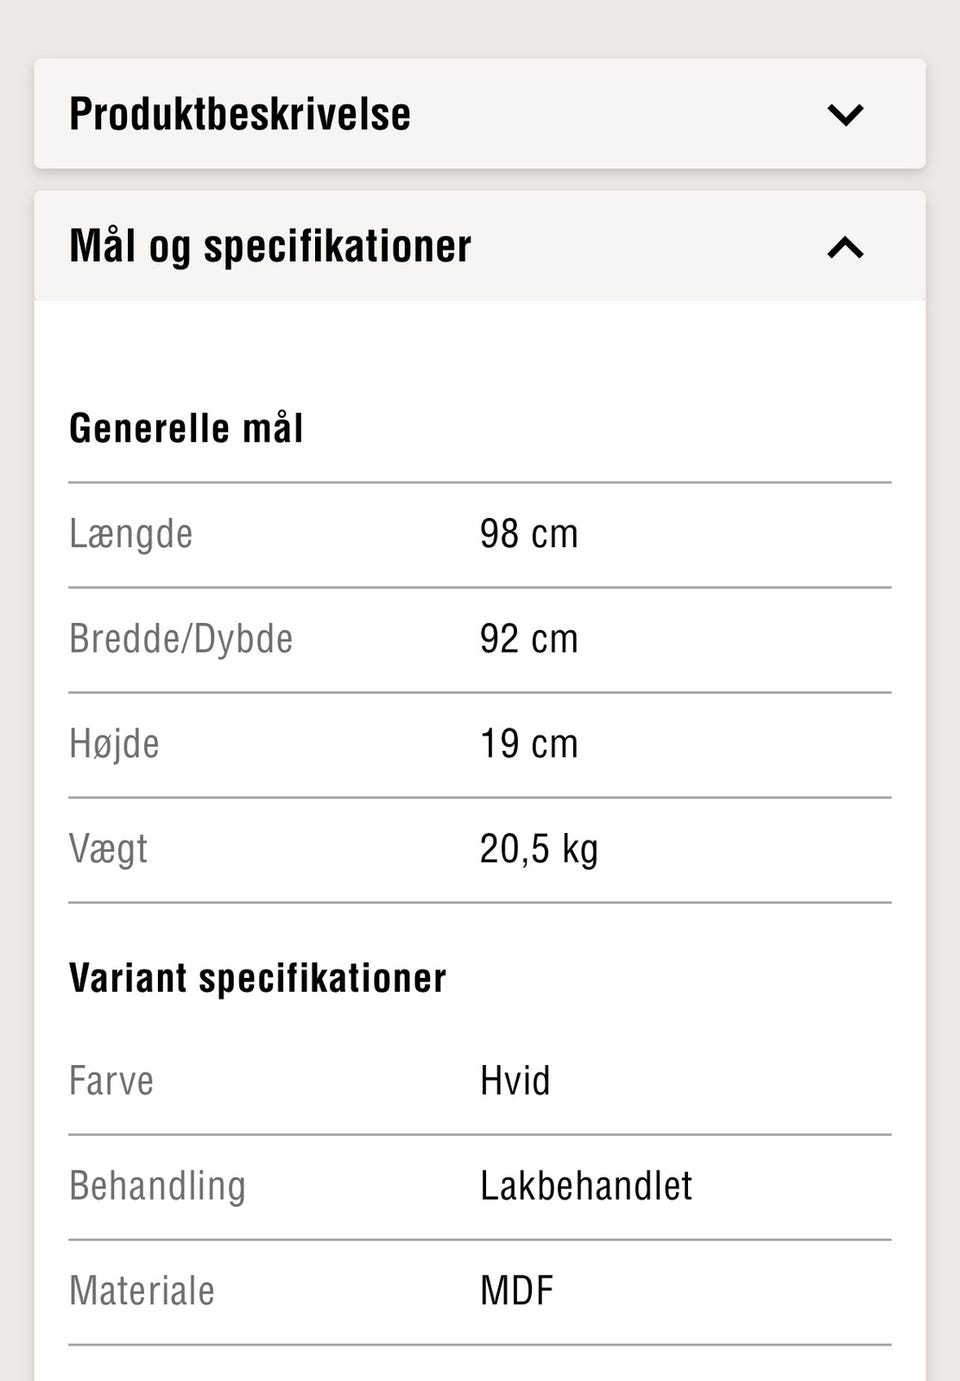The height and width of the screenshot is (1381, 960).
Task: Select the Lakbehandlet treatment value
Action: [x=586, y=1186]
